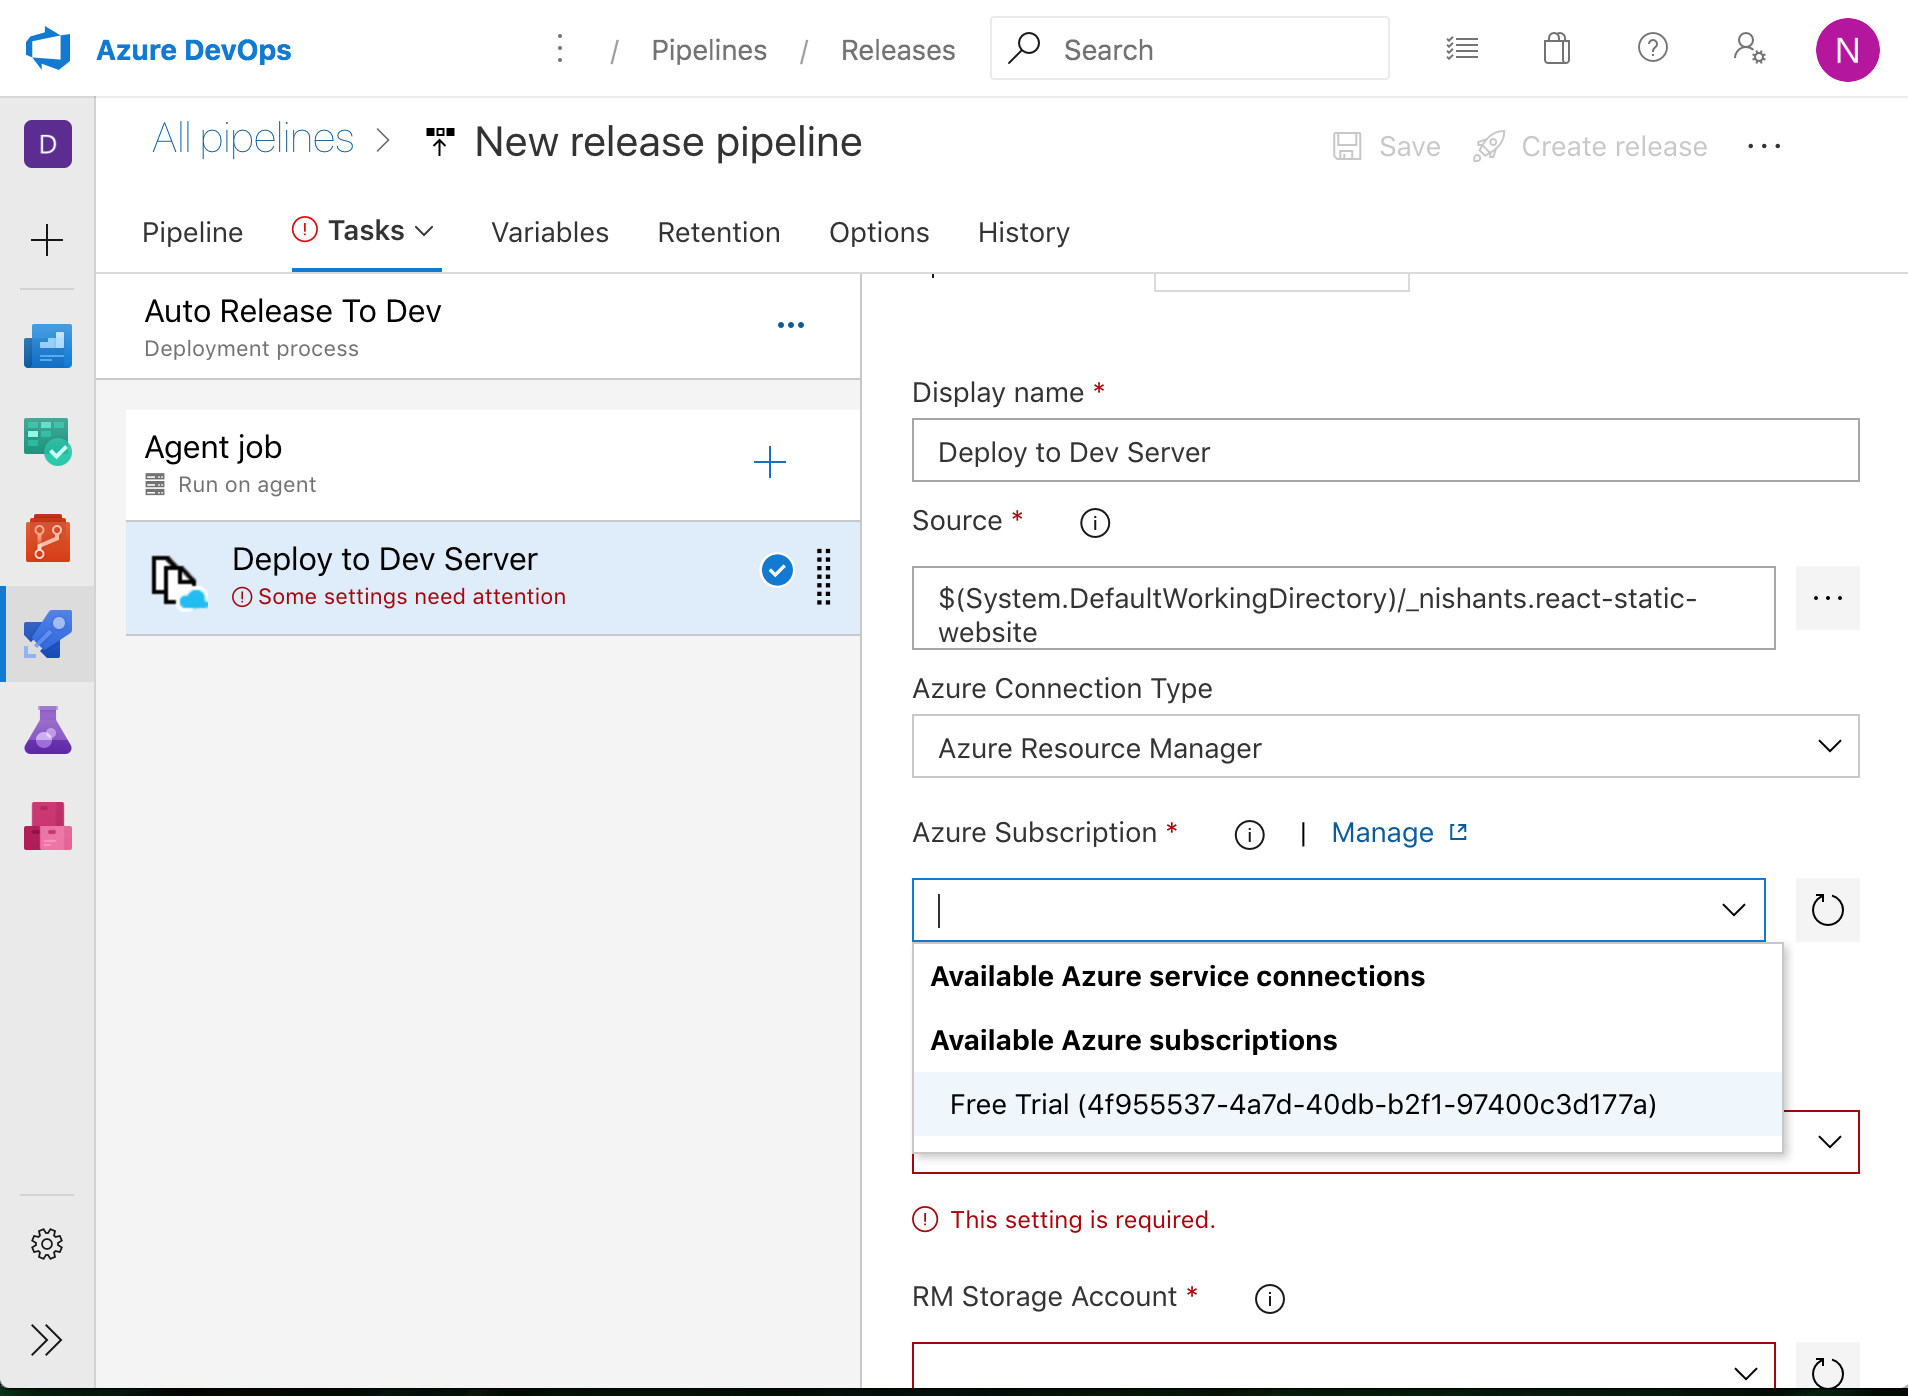Switch to the Options tab
1908x1396 pixels.
pos(879,232)
